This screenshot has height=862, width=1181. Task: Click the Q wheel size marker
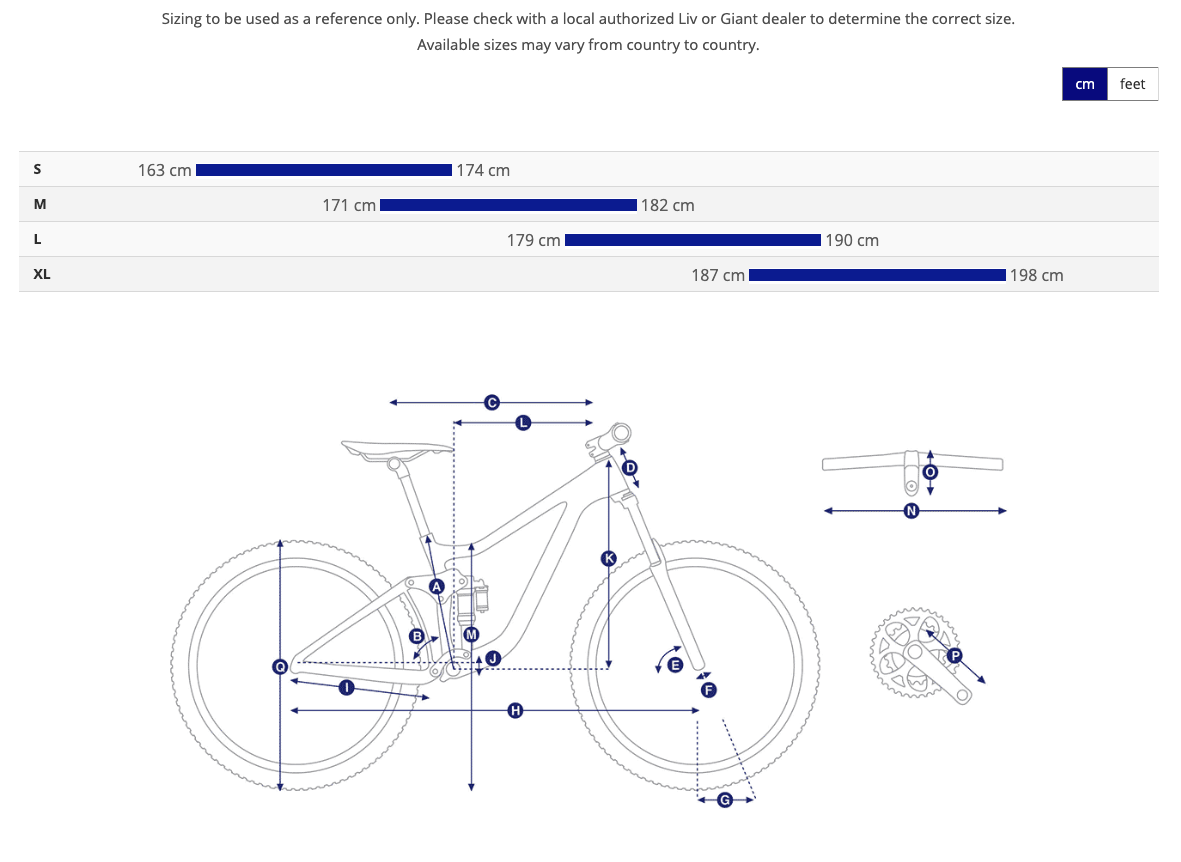280,666
